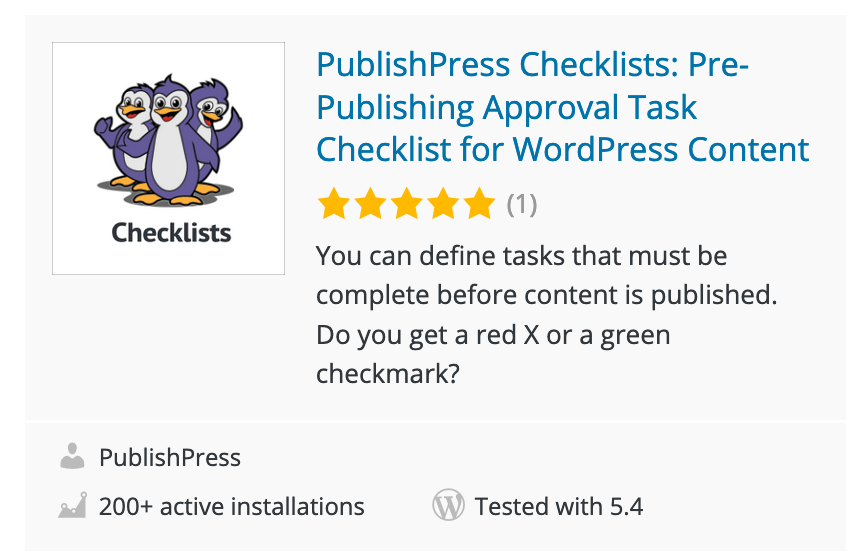Click the fourth gold rating star
866x560 pixels.
point(443,204)
